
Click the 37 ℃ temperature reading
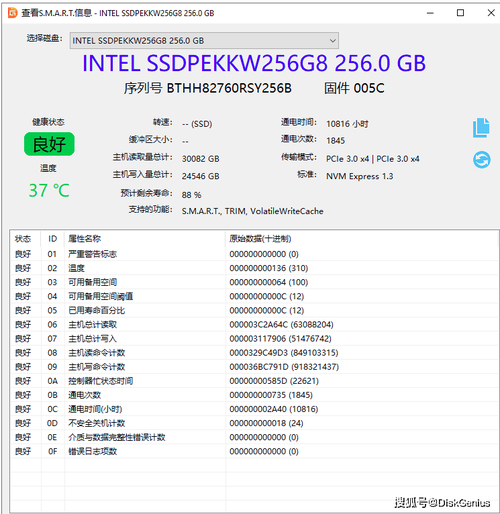(x=49, y=191)
